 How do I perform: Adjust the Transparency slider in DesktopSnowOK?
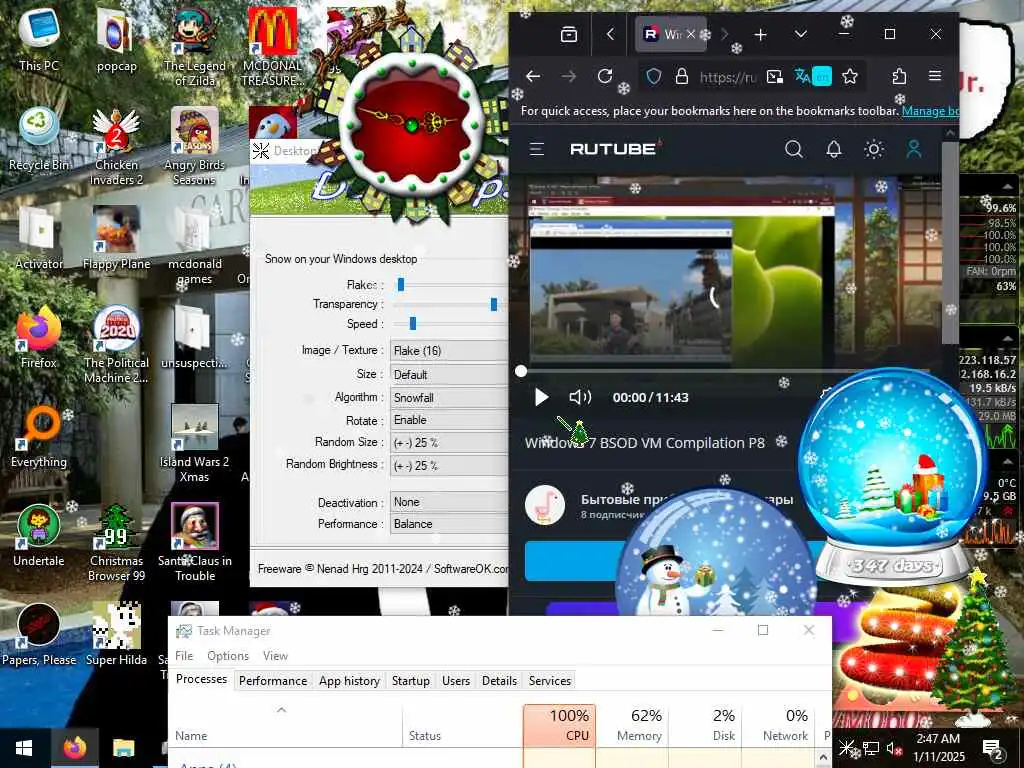[494, 304]
